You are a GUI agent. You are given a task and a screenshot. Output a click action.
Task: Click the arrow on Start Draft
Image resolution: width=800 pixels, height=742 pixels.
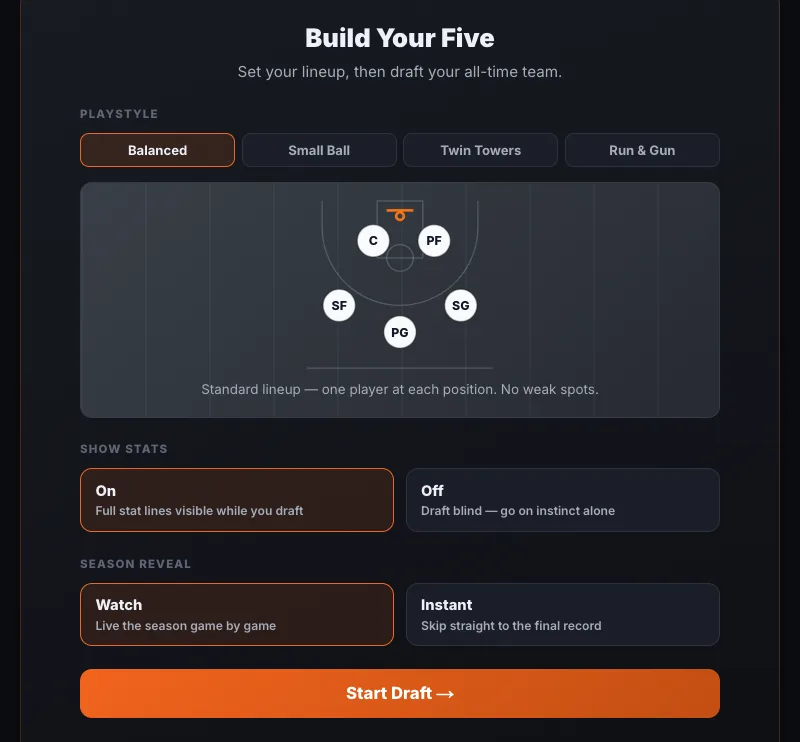point(445,694)
